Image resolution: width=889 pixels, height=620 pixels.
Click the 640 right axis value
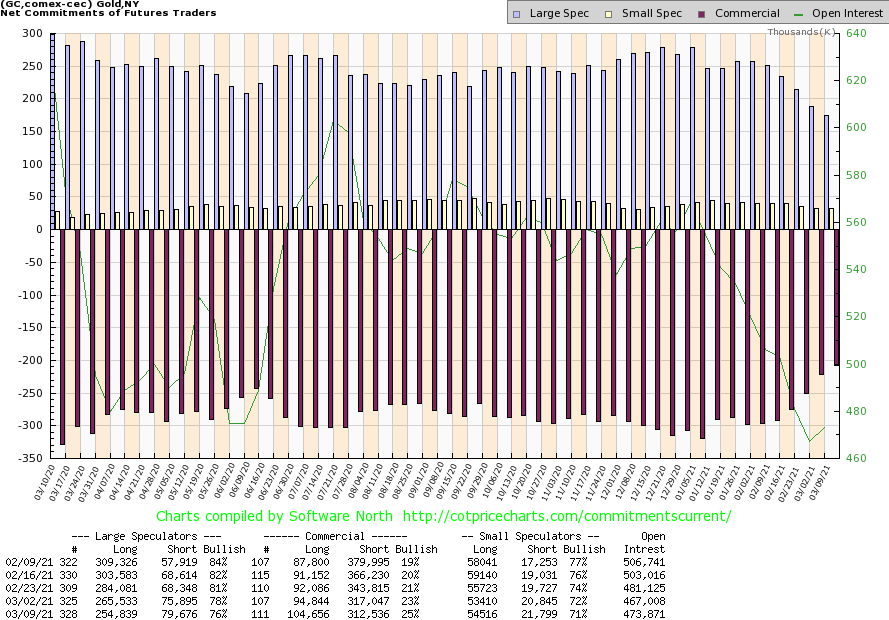tap(856, 33)
